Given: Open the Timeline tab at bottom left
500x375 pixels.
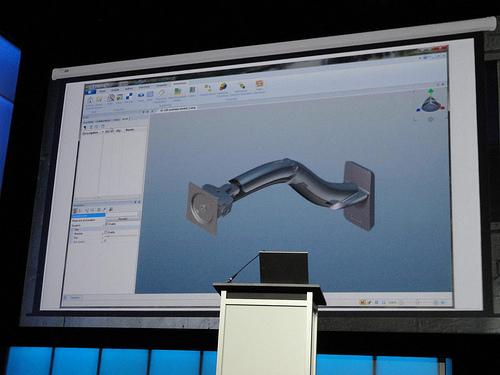Looking at the screenshot, I should pos(73,297).
